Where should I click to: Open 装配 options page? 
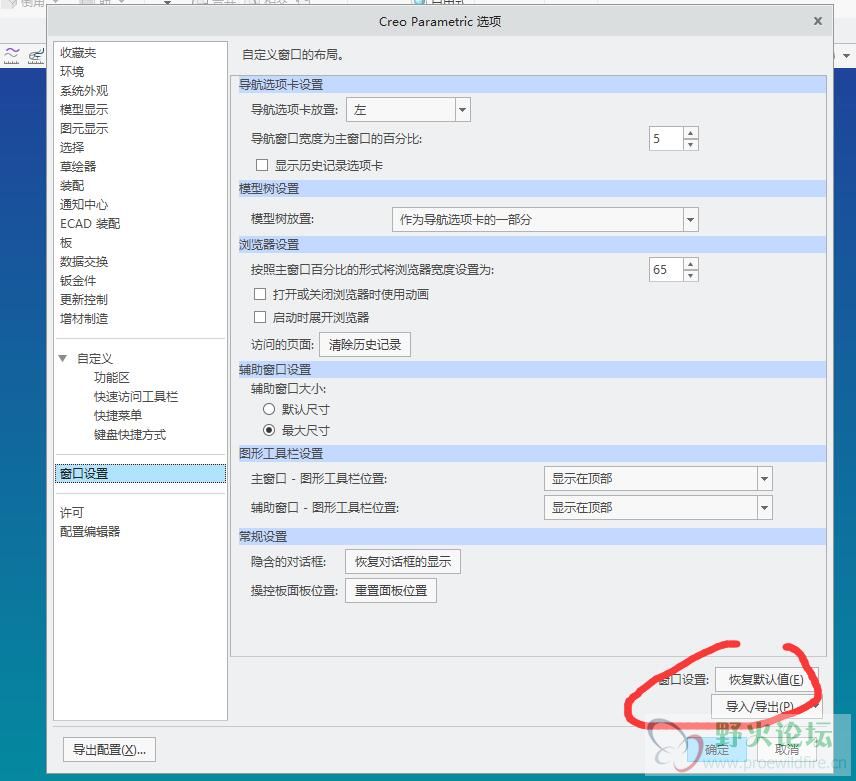(72, 186)
